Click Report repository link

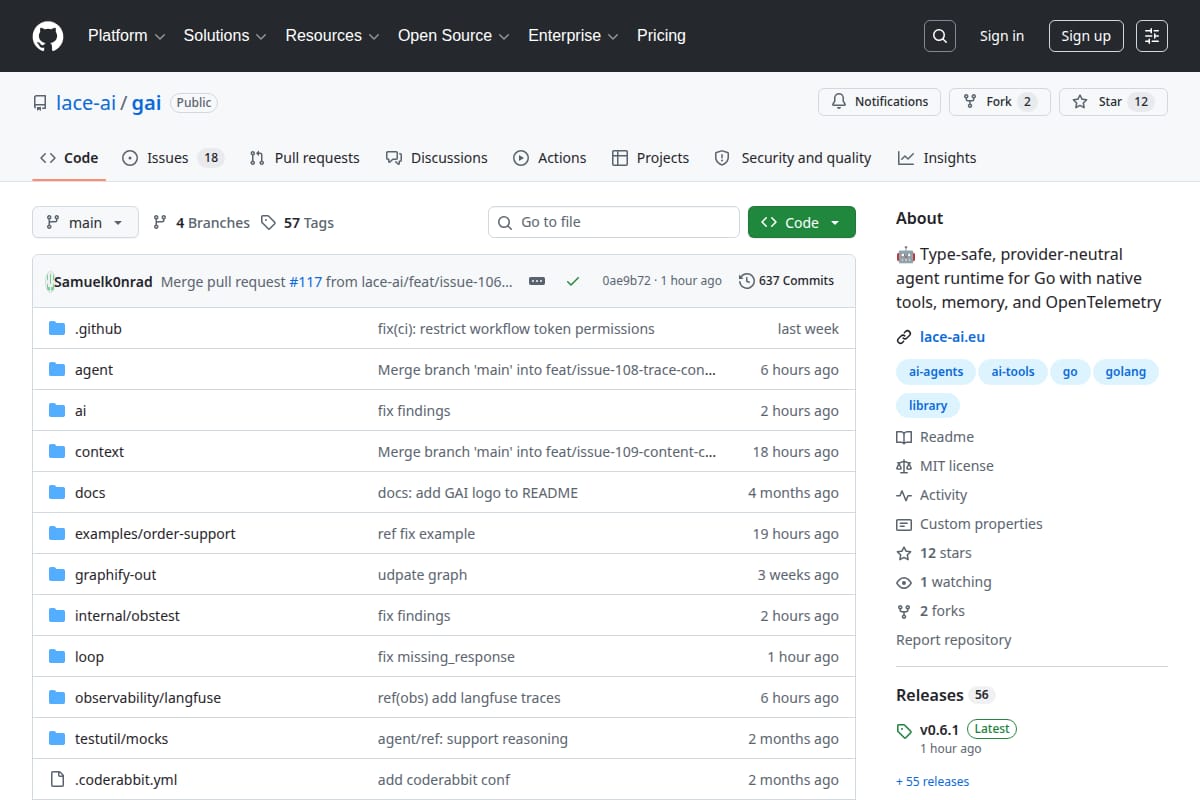953,640
